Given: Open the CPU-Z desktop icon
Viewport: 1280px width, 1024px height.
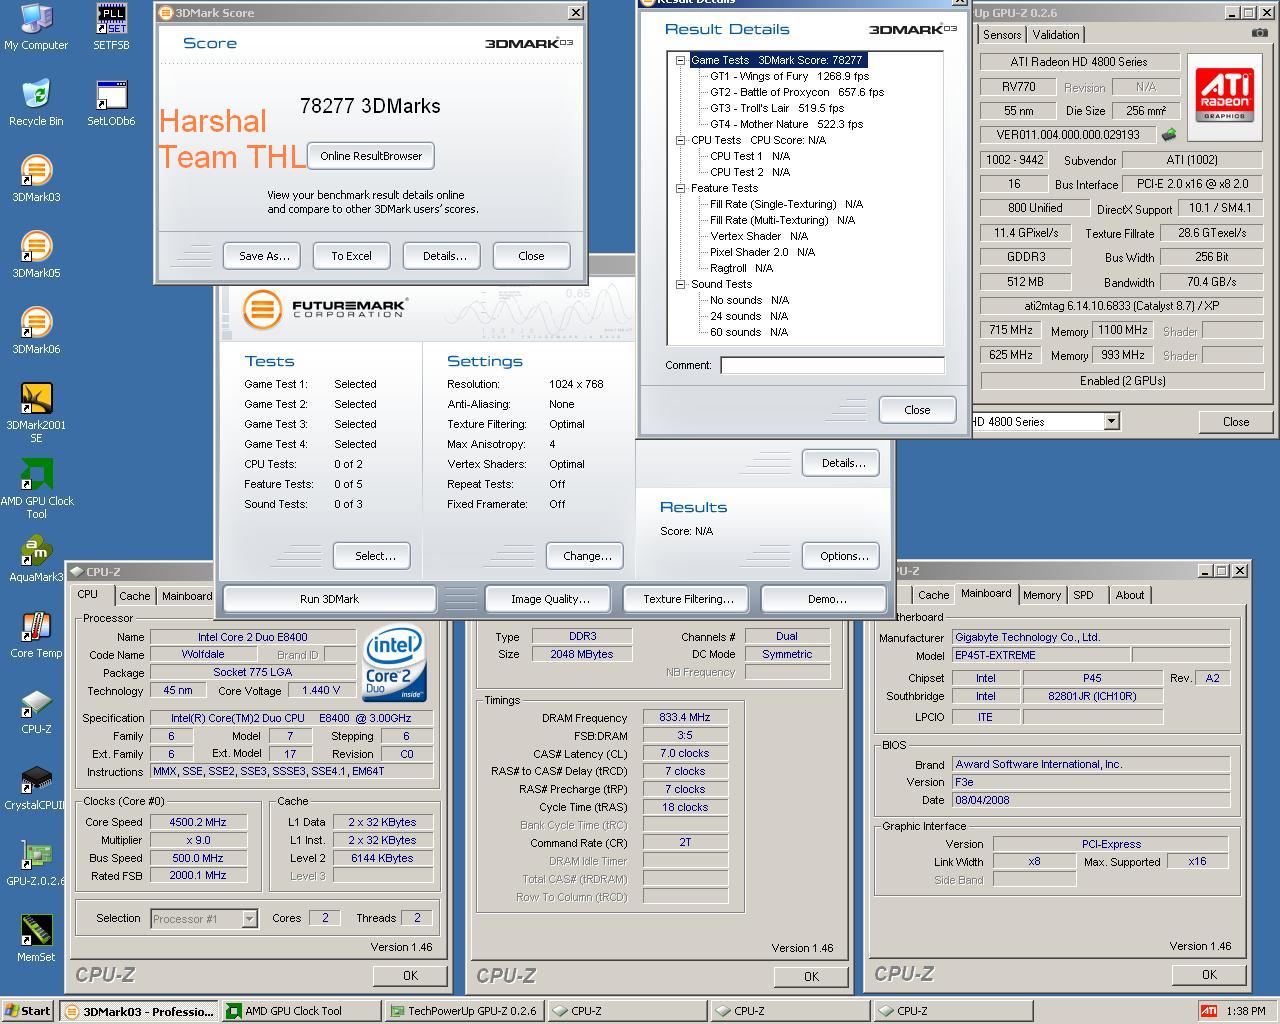Looking at the screenshot, I should pos(36,711).
